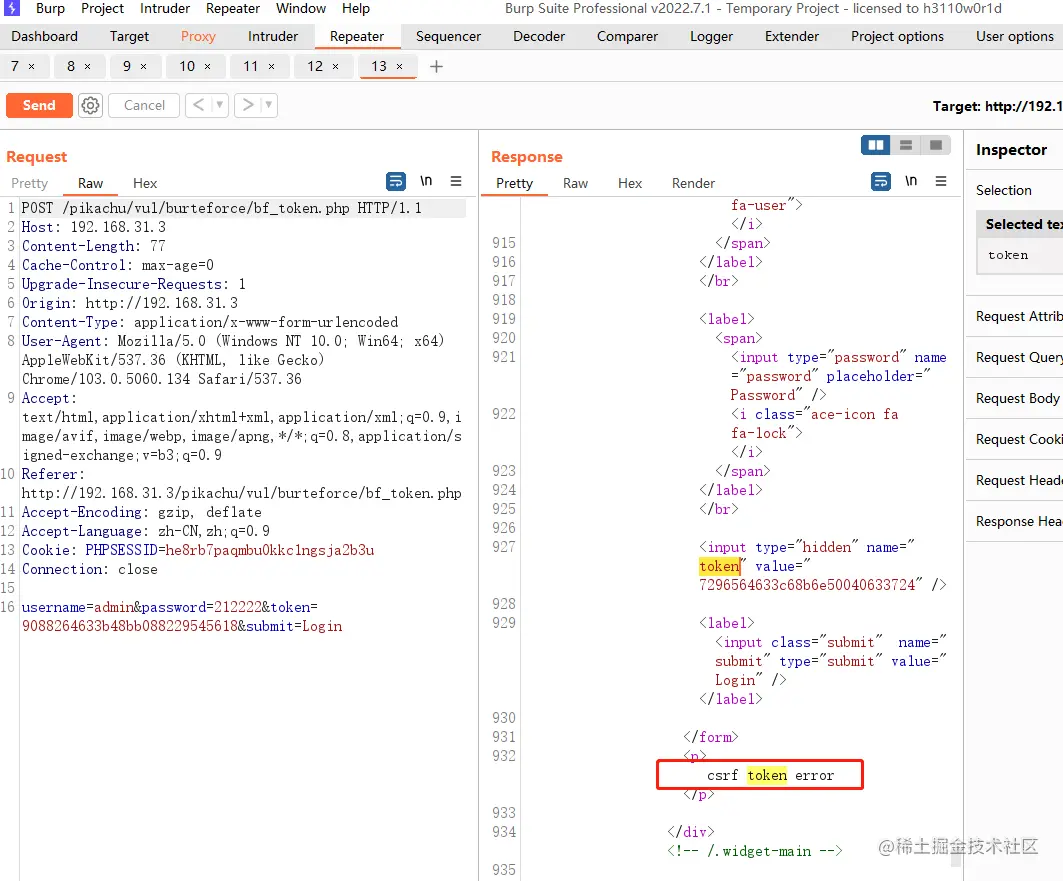Add a new Repeater tab

437,66
